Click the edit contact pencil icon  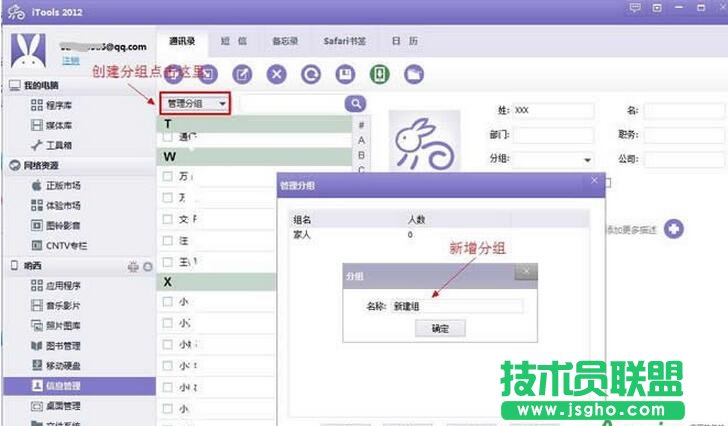[242, 74]
